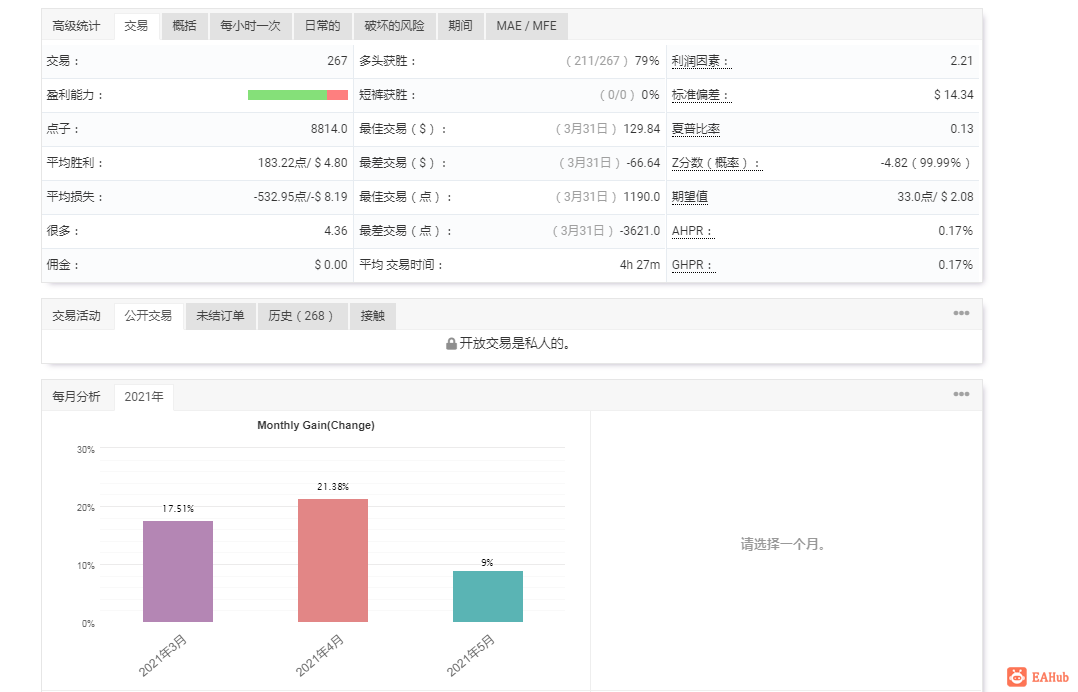Open the 高级统计 tab
Image resolution: width=1078 pixels, height=692 pixels.
[76, 26]
